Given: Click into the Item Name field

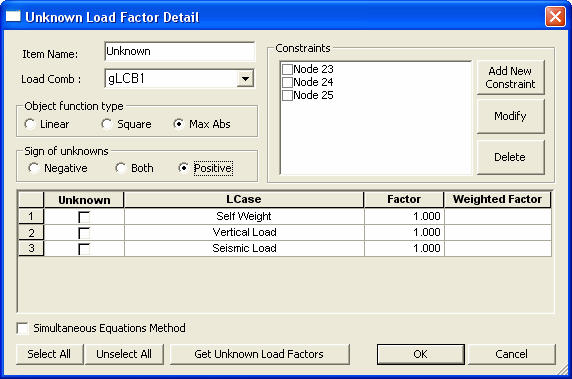Looking at the screenshot, I should [x=179, y=51].
